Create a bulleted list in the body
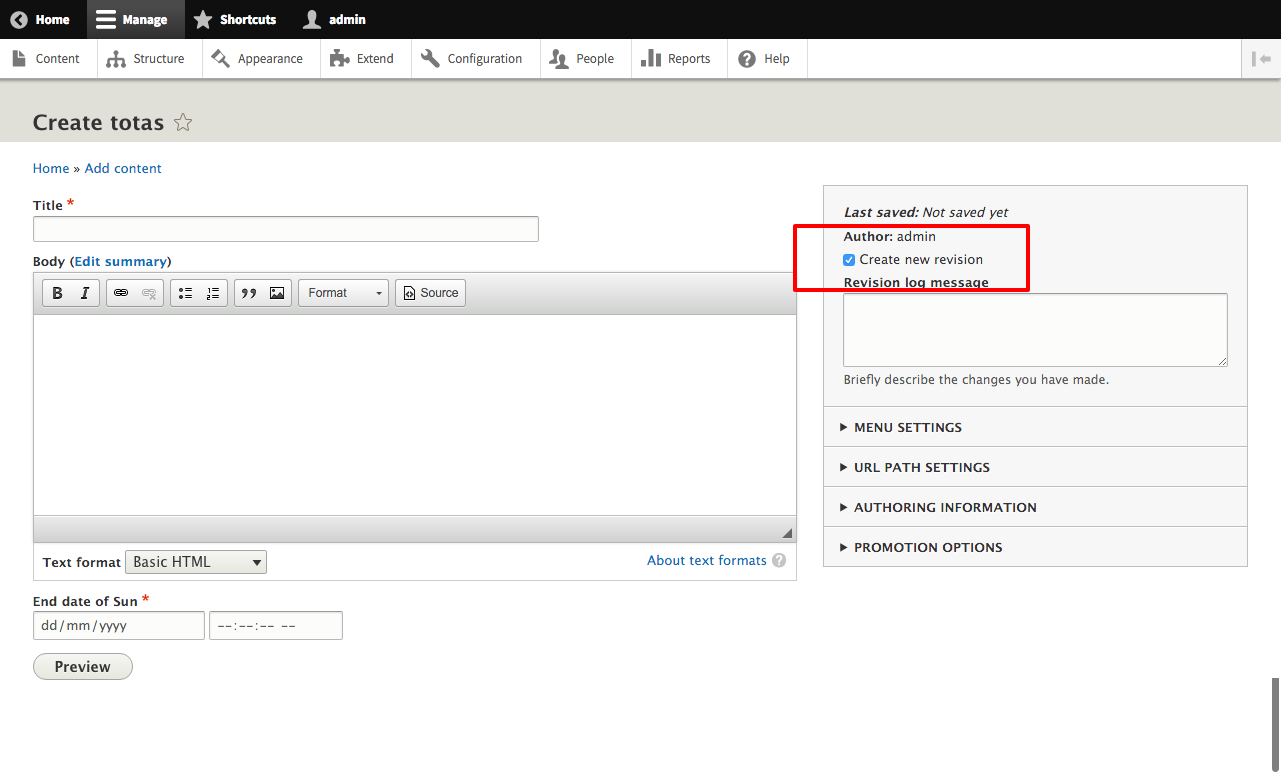Screen dimensions: 1281x774 185,292
